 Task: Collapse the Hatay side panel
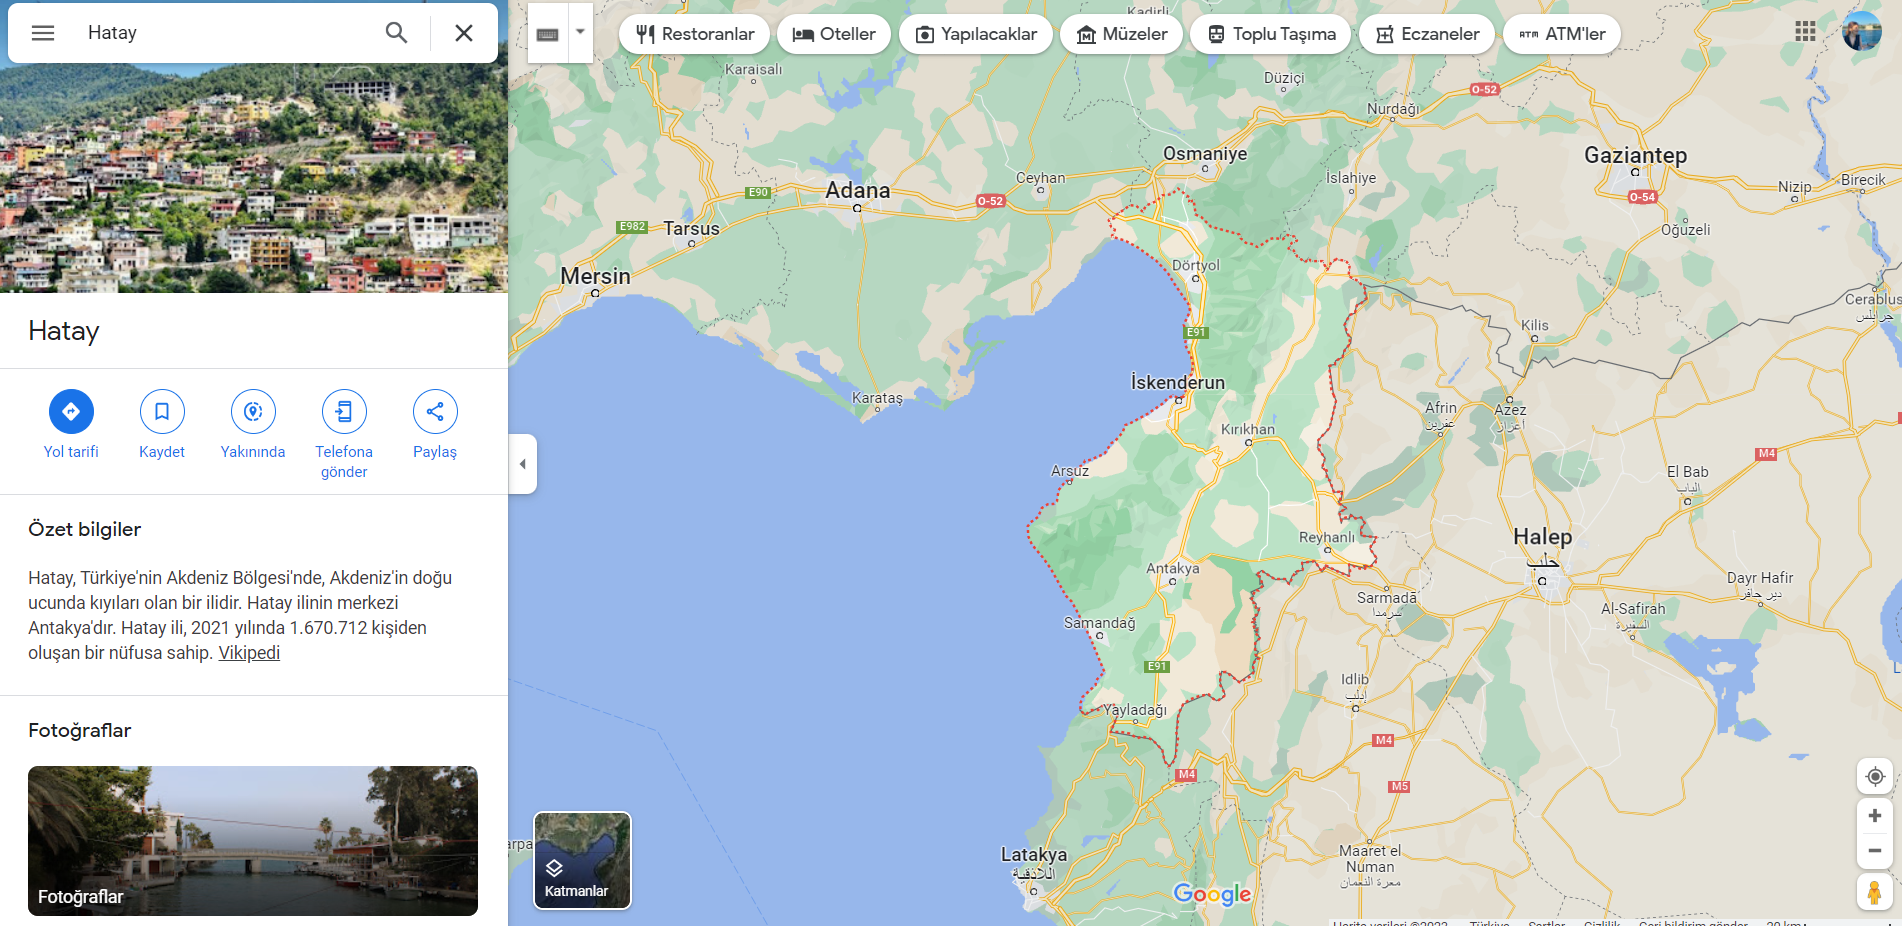(522, 463)
